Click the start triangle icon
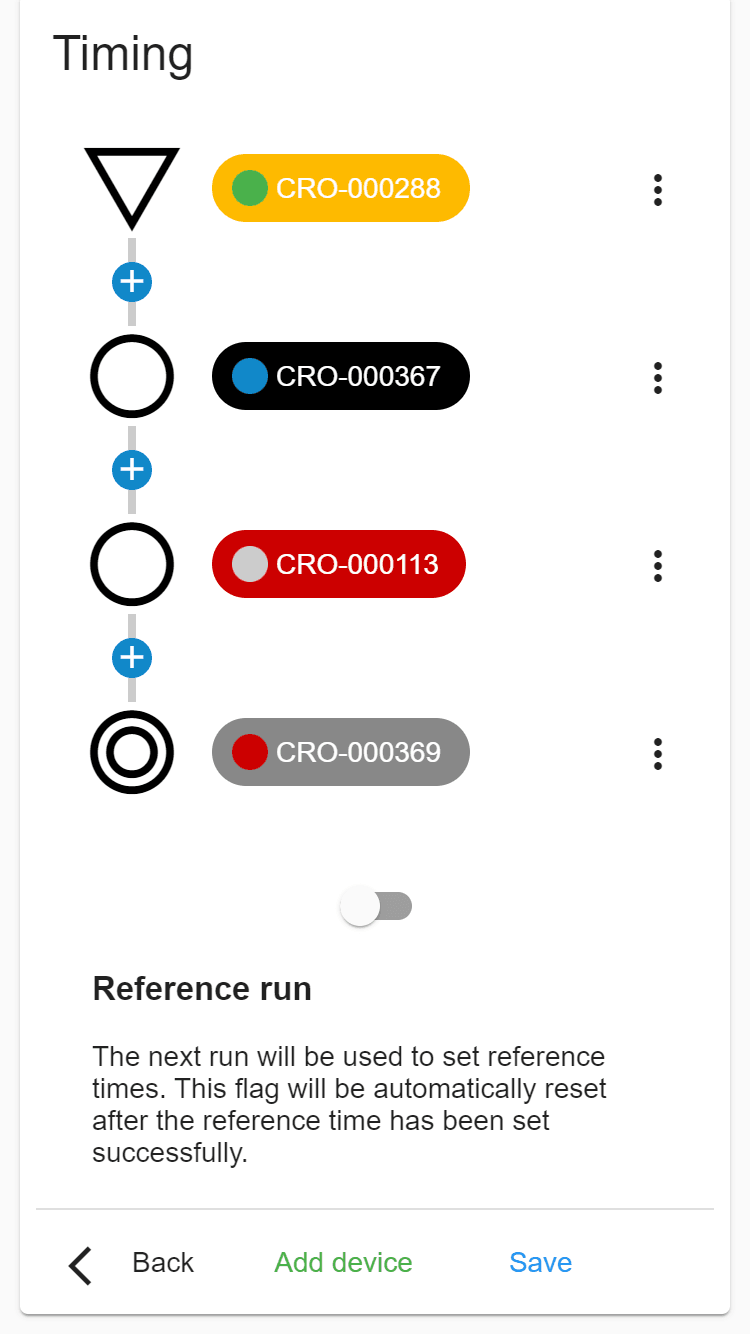Viewport: 750px width, 1334px height. coord(132,187)
